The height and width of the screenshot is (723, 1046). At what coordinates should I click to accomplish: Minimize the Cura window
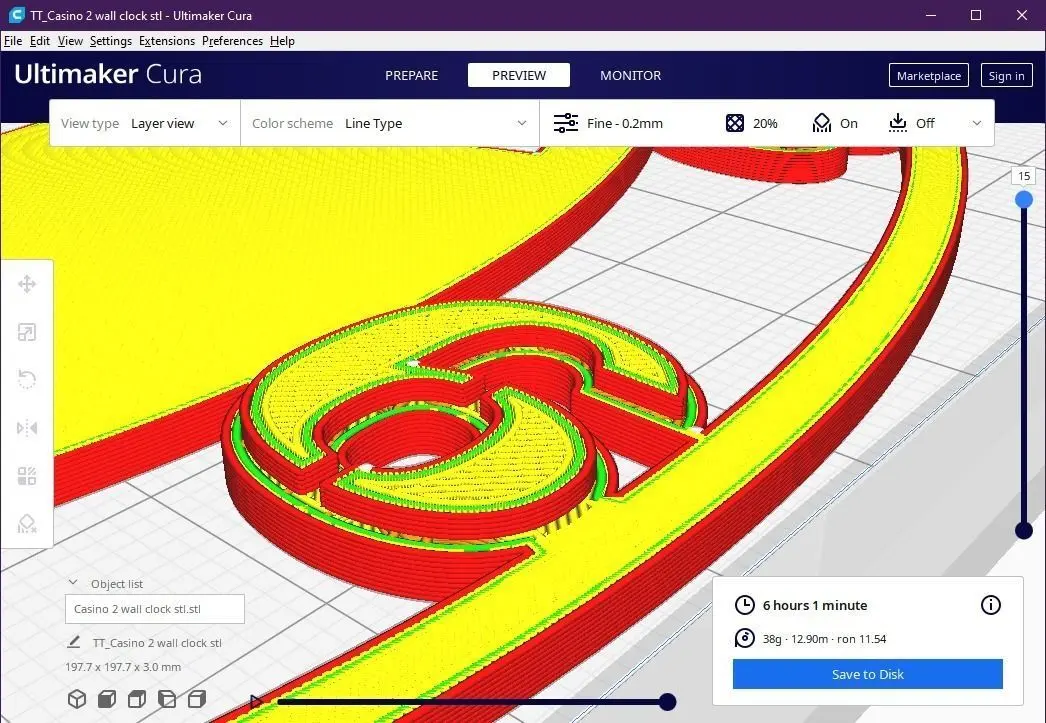point(932,15)
